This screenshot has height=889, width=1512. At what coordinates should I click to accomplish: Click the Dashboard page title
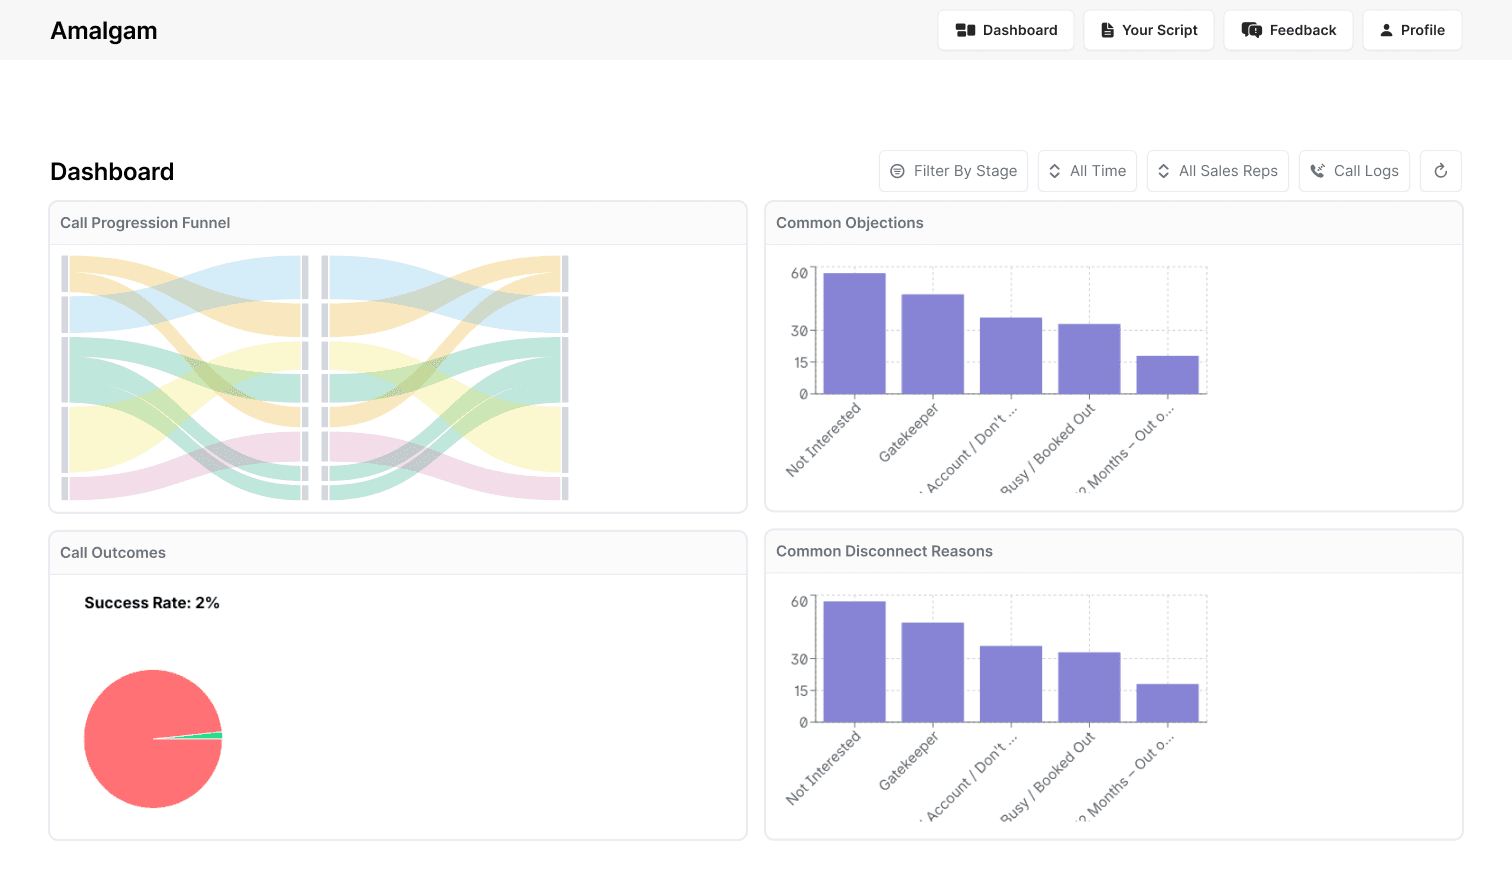click(112, 172)
